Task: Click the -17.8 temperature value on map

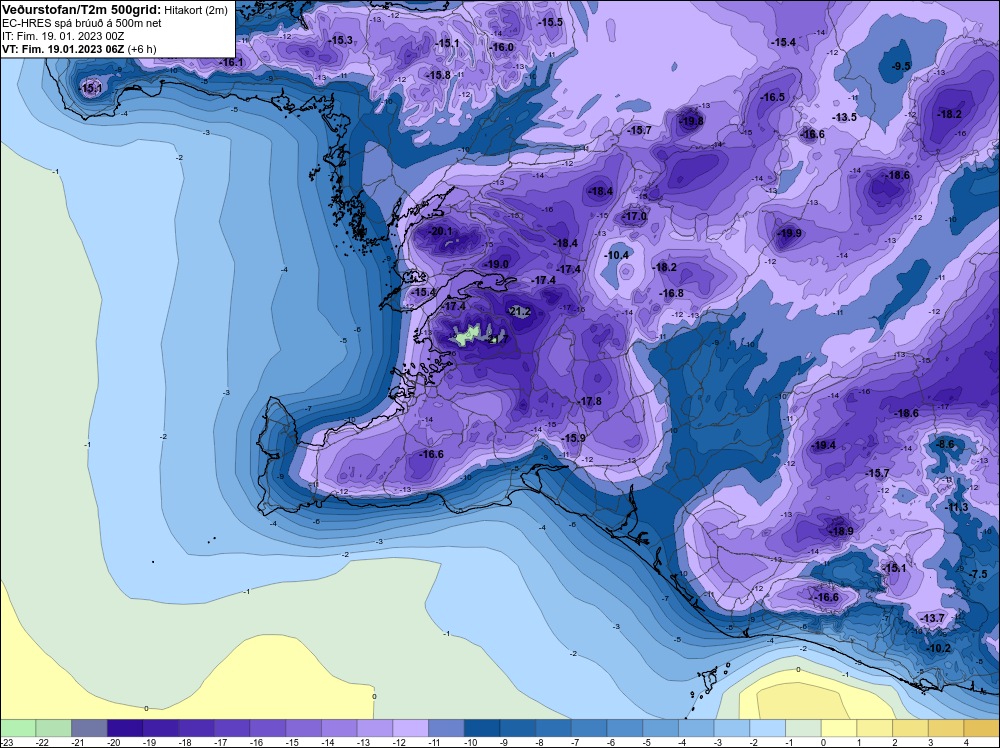Action: point(591,401)
